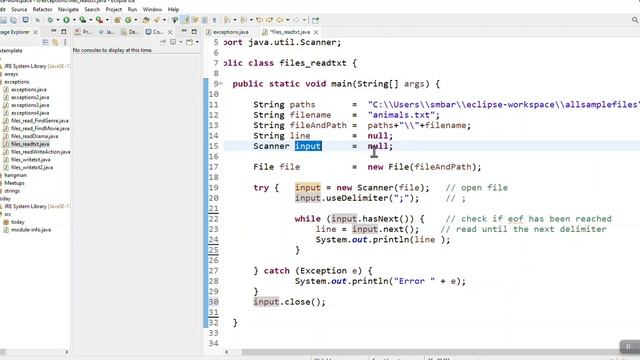Select module-info.java in Package Explorer
Screen dimensions: 640x360
click(x=31, y=230)
